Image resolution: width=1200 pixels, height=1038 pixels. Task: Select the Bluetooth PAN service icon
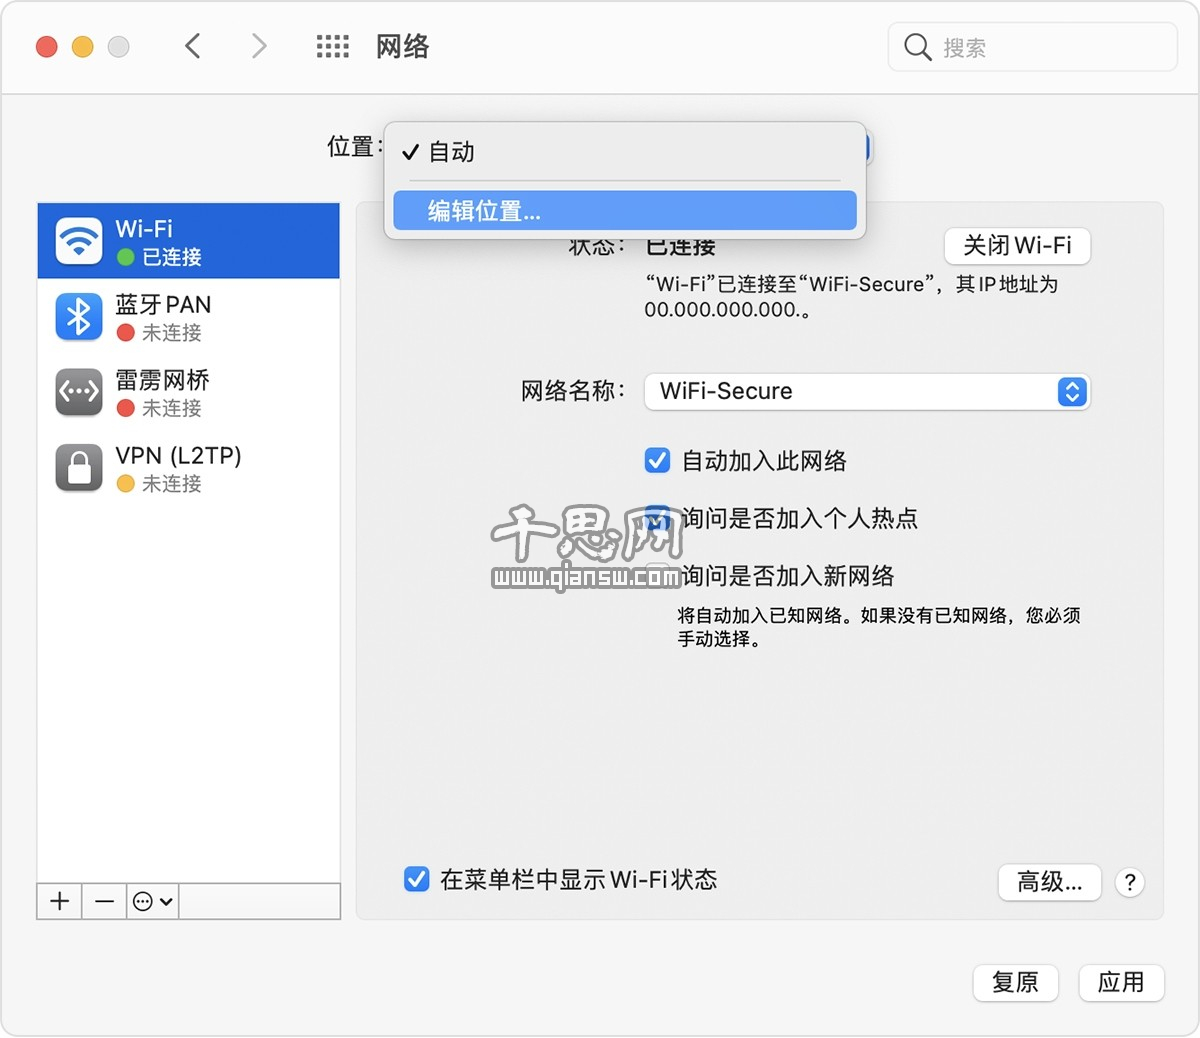click(79, 317)
